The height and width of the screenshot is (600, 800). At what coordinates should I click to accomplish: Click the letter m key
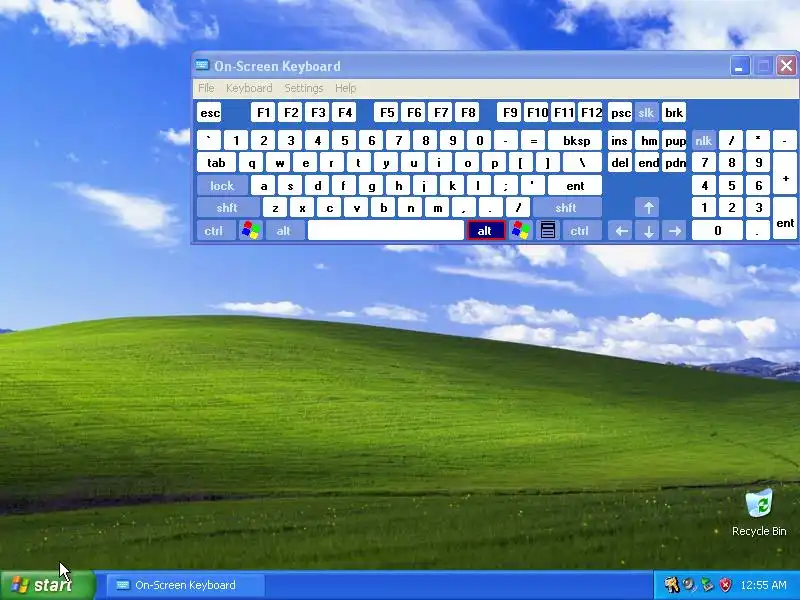438,208
